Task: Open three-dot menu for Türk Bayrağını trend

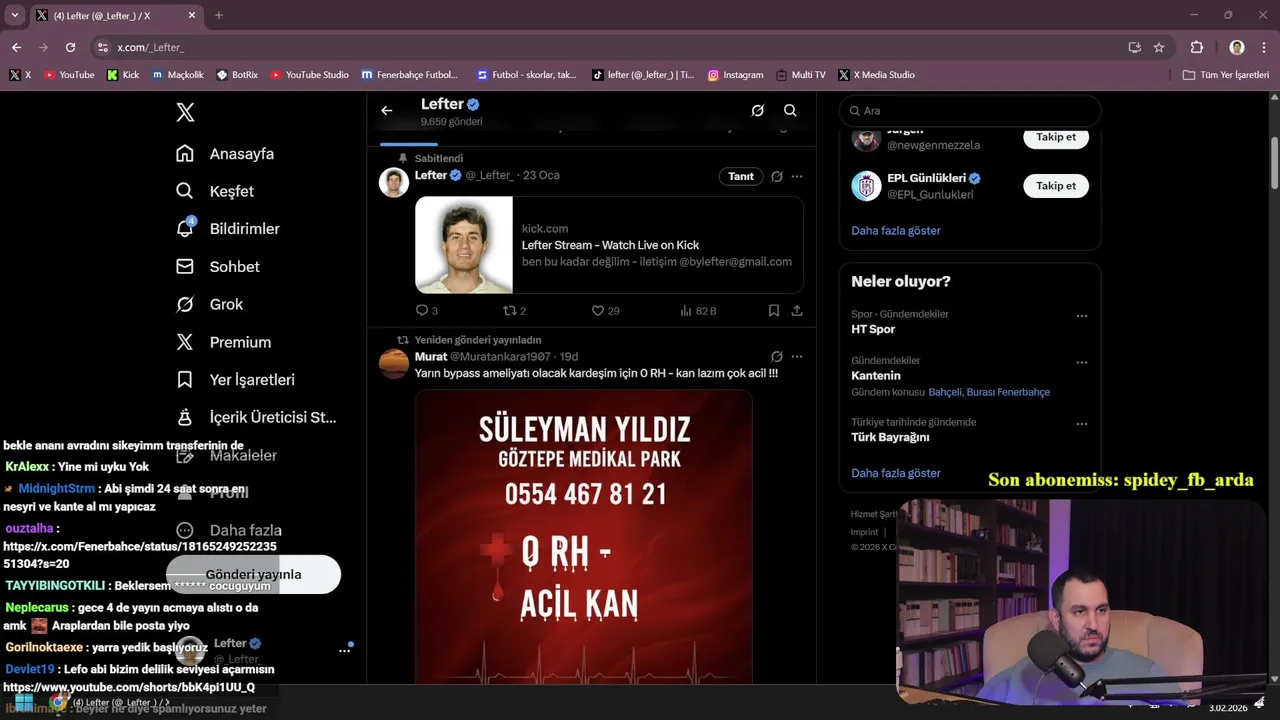Action: [1081, 424]
